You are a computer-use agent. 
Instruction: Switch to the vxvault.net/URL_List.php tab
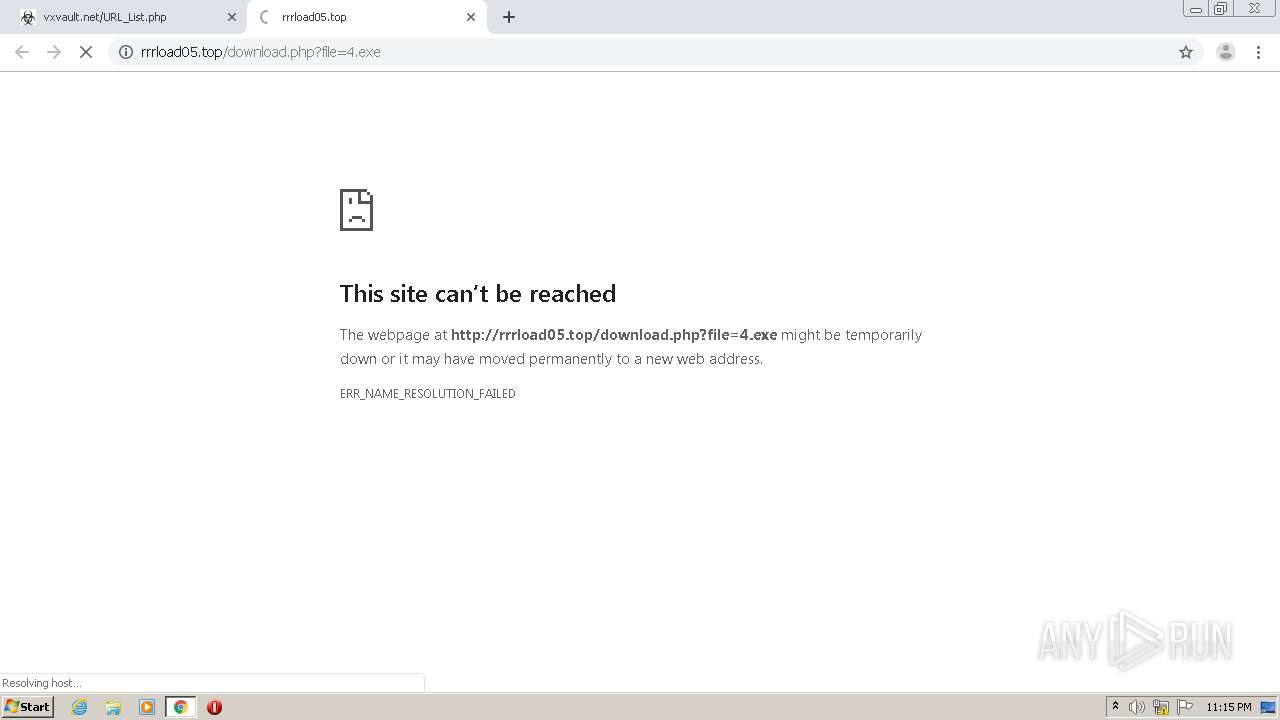(125, 17)
